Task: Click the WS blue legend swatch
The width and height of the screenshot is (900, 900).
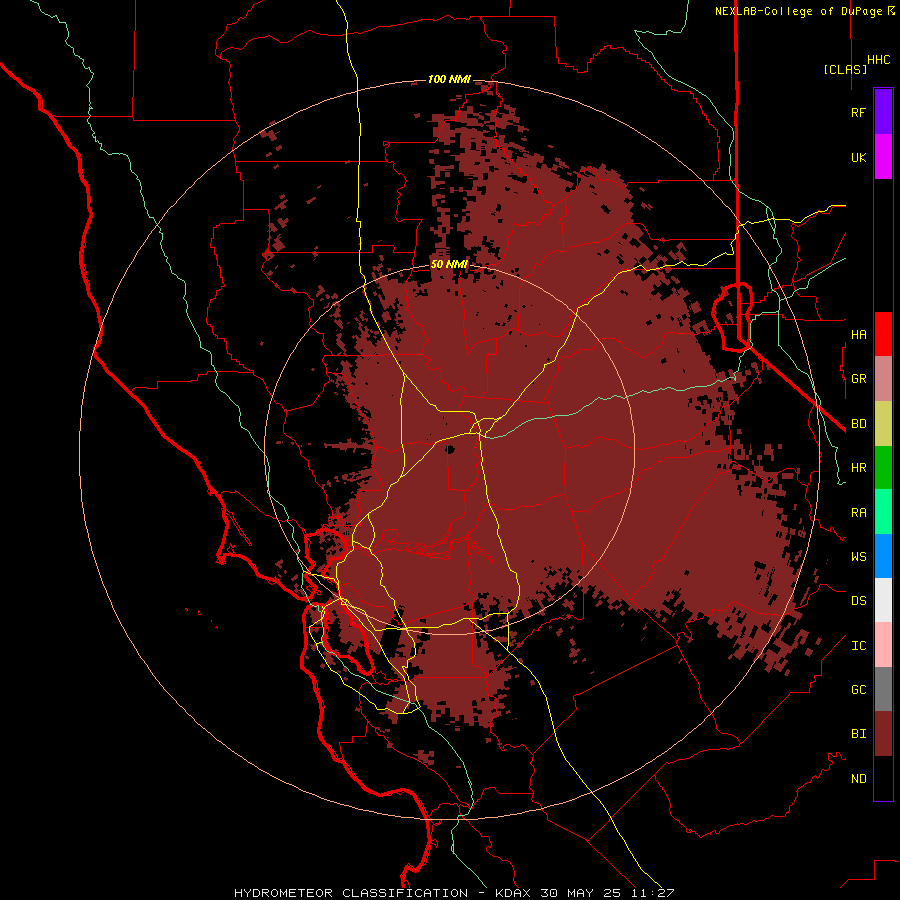Action: pos(883,556)
